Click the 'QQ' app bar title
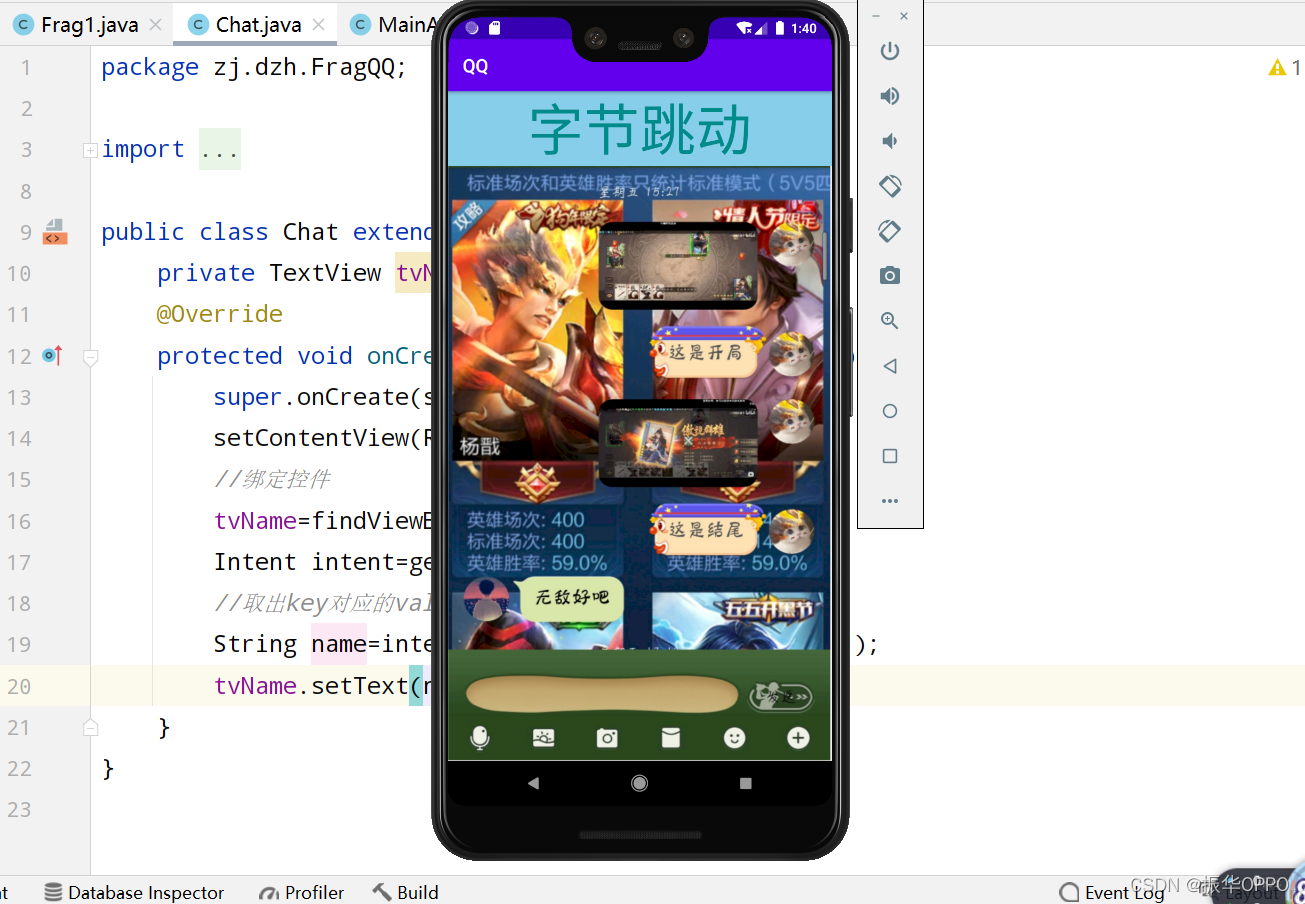This screenshot has height=904, width=1305. (475, 67)
